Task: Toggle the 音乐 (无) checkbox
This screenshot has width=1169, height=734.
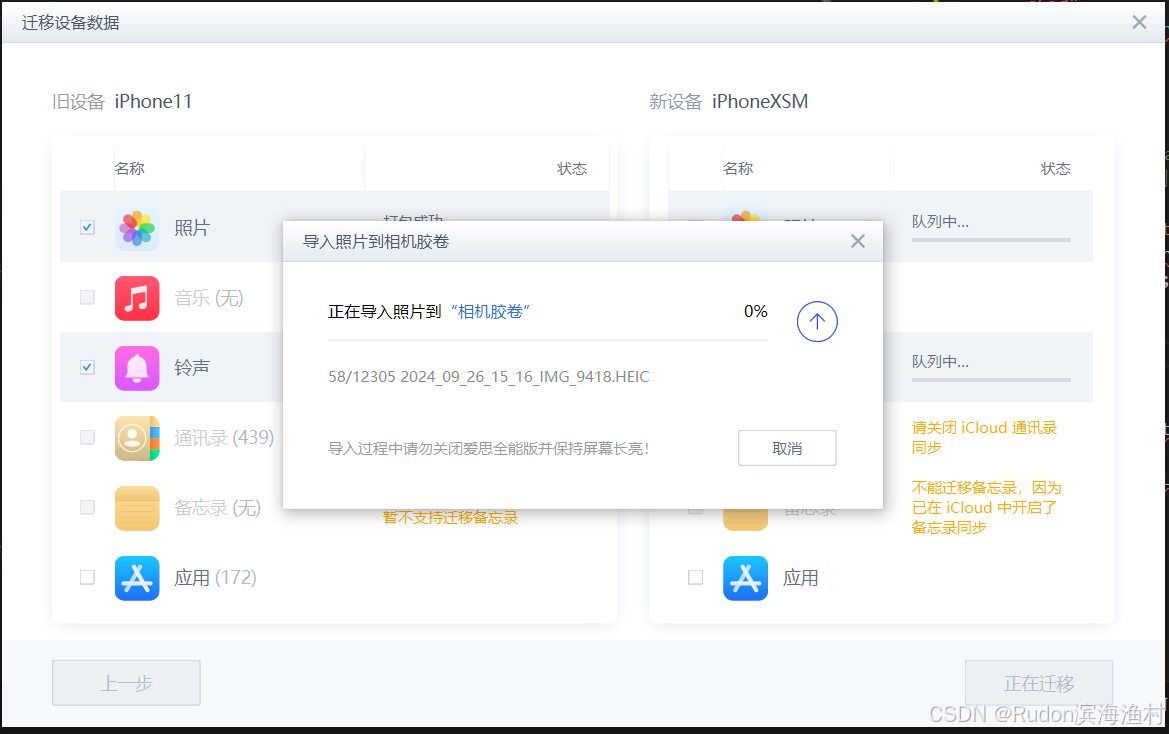Action: (x=87, y=297)
